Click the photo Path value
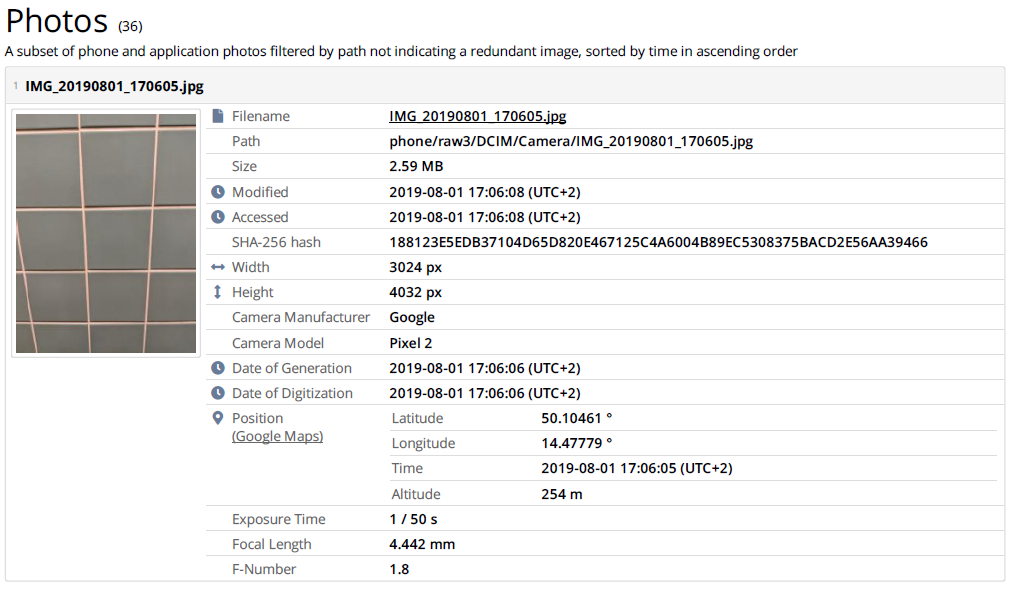Viewport: 1011px width, 591px height. (571, 141)
